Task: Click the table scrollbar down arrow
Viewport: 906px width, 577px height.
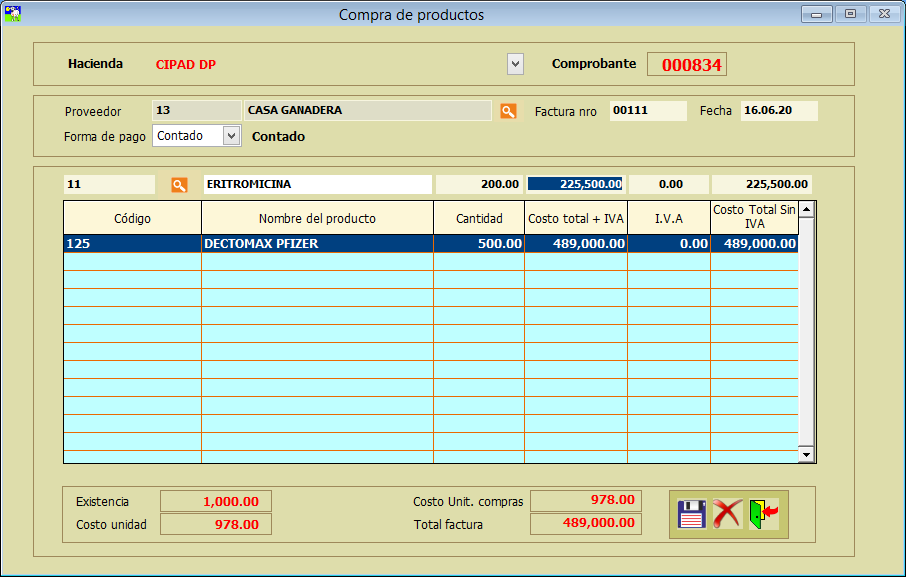Action: tap(806, 455)
